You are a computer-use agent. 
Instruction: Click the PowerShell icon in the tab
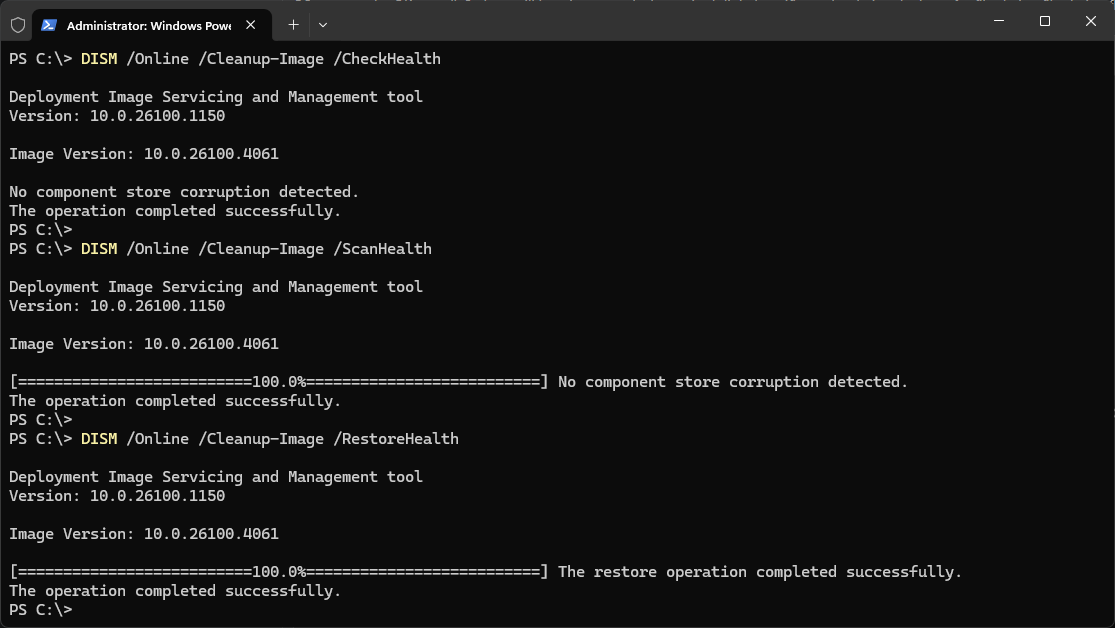click(49, 25)
